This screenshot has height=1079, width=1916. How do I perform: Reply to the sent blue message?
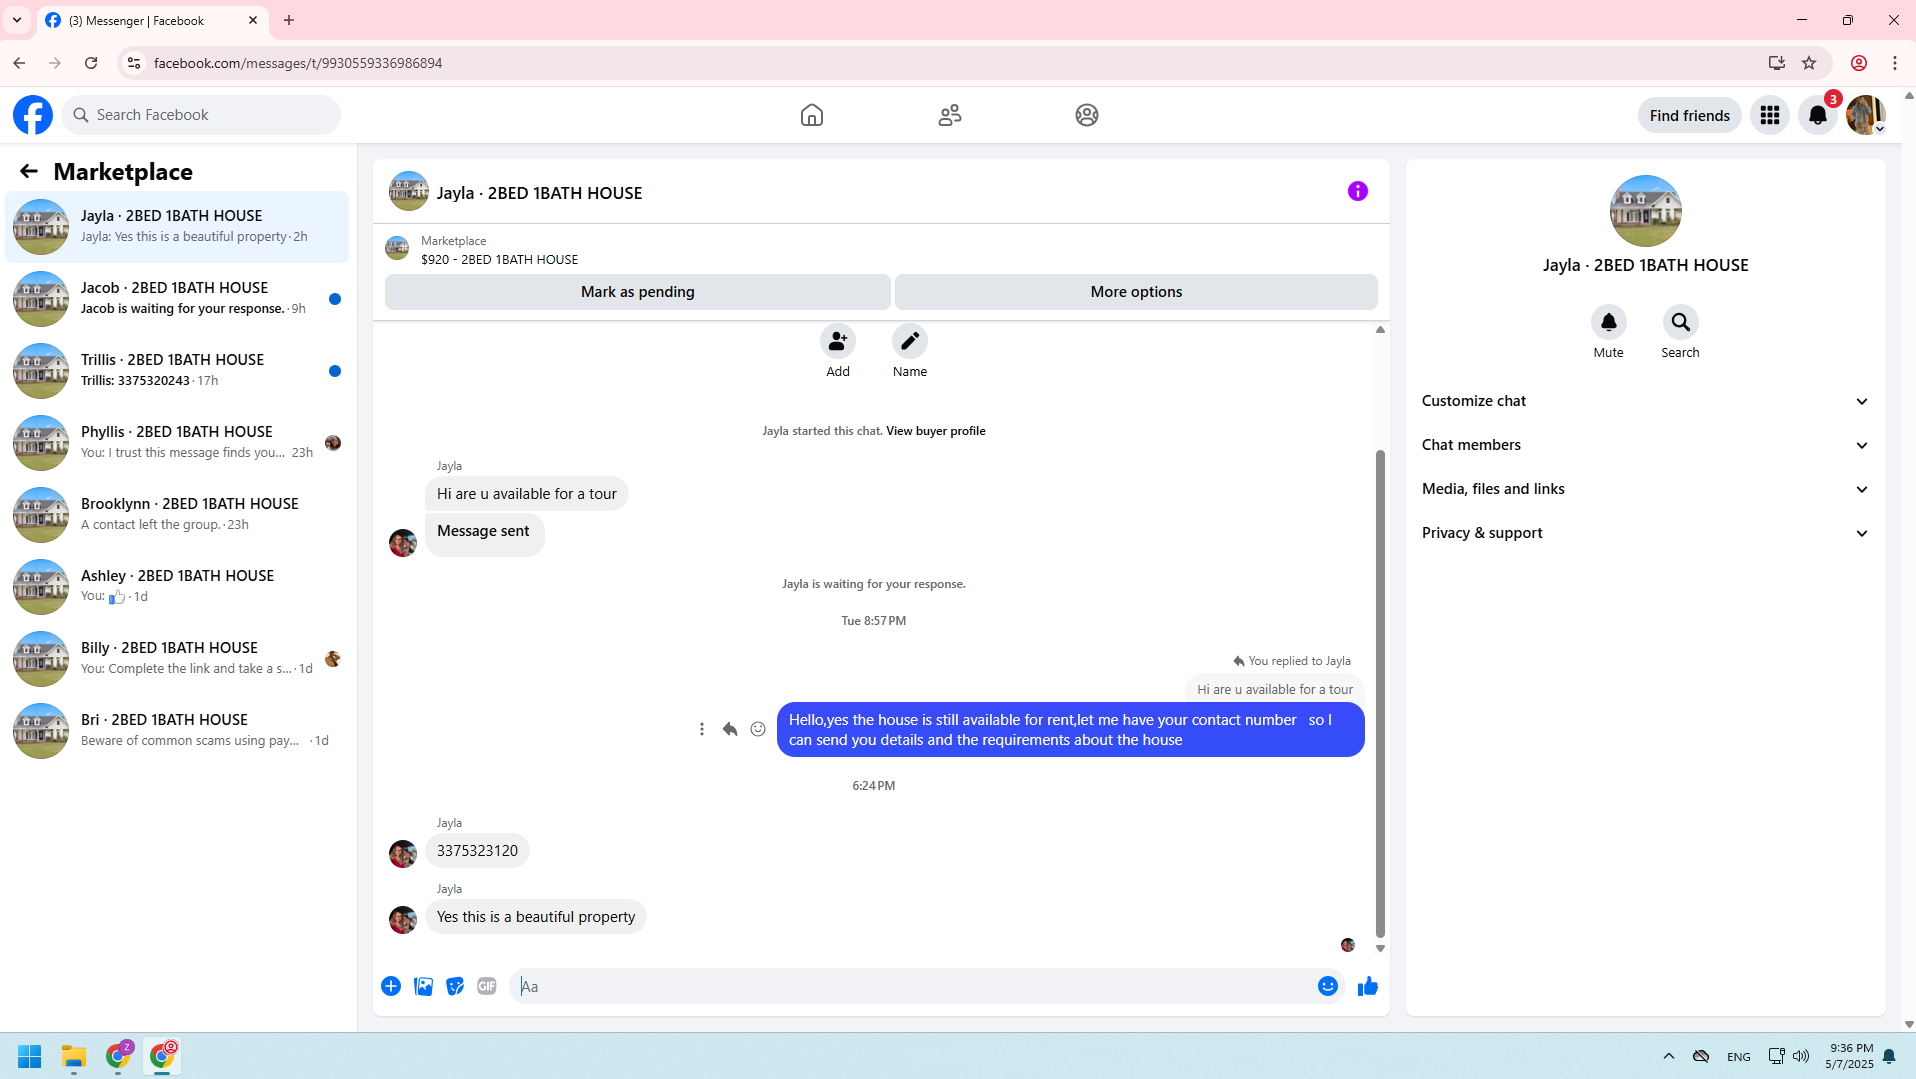point(730,729)
